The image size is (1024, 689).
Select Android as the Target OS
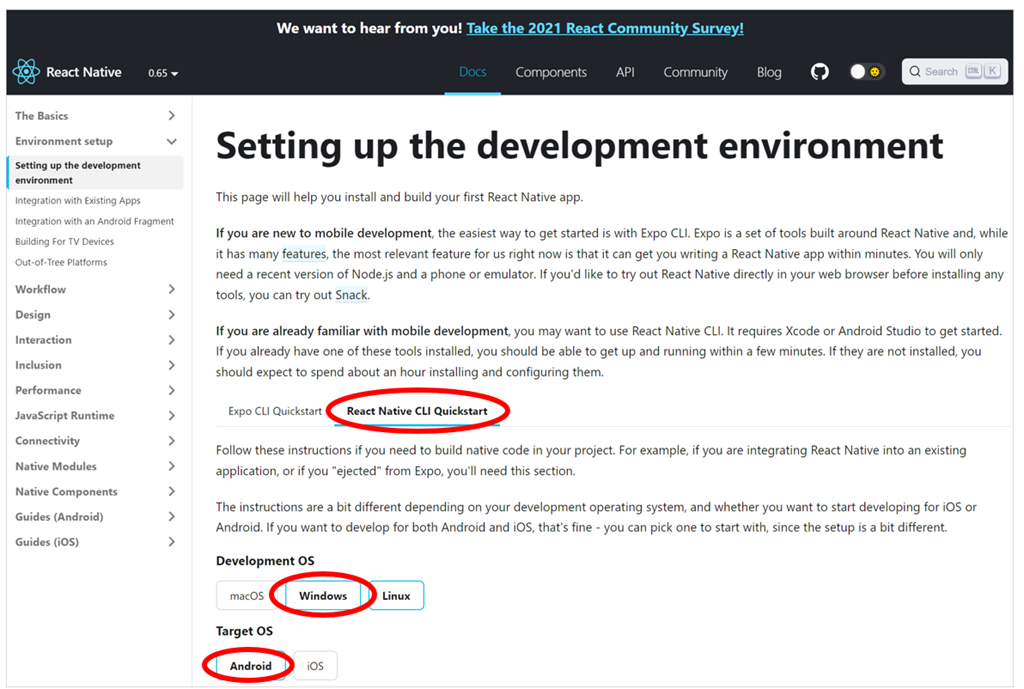tap(250, 665)
